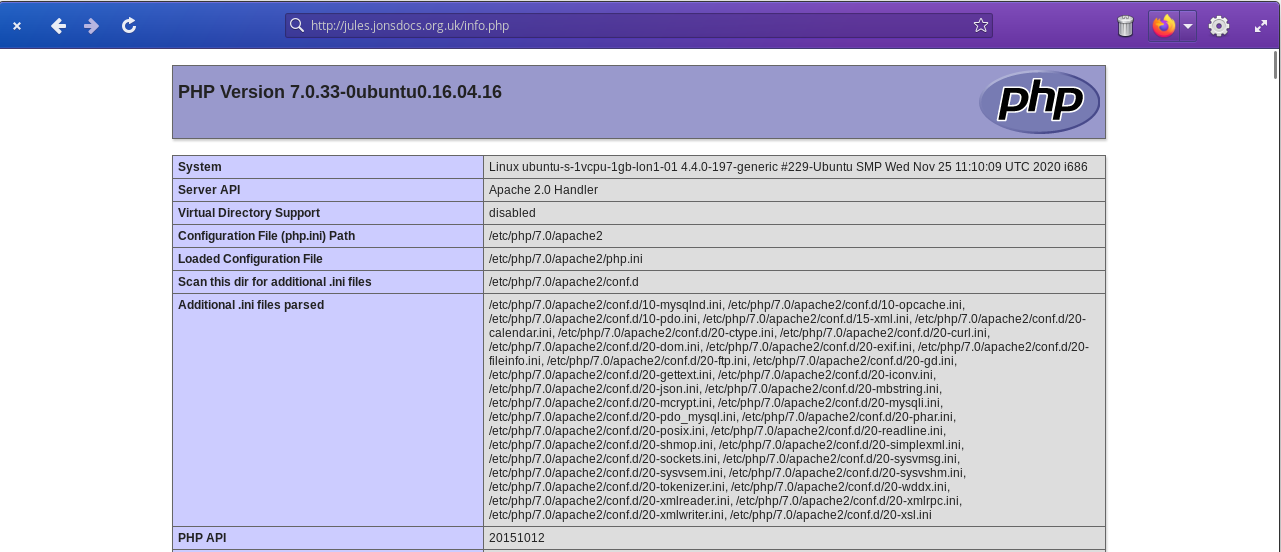The image size is (1281, 552).
Task: Click the trash bin icon
Action: pyautogui.click(x=1125, y=26)
